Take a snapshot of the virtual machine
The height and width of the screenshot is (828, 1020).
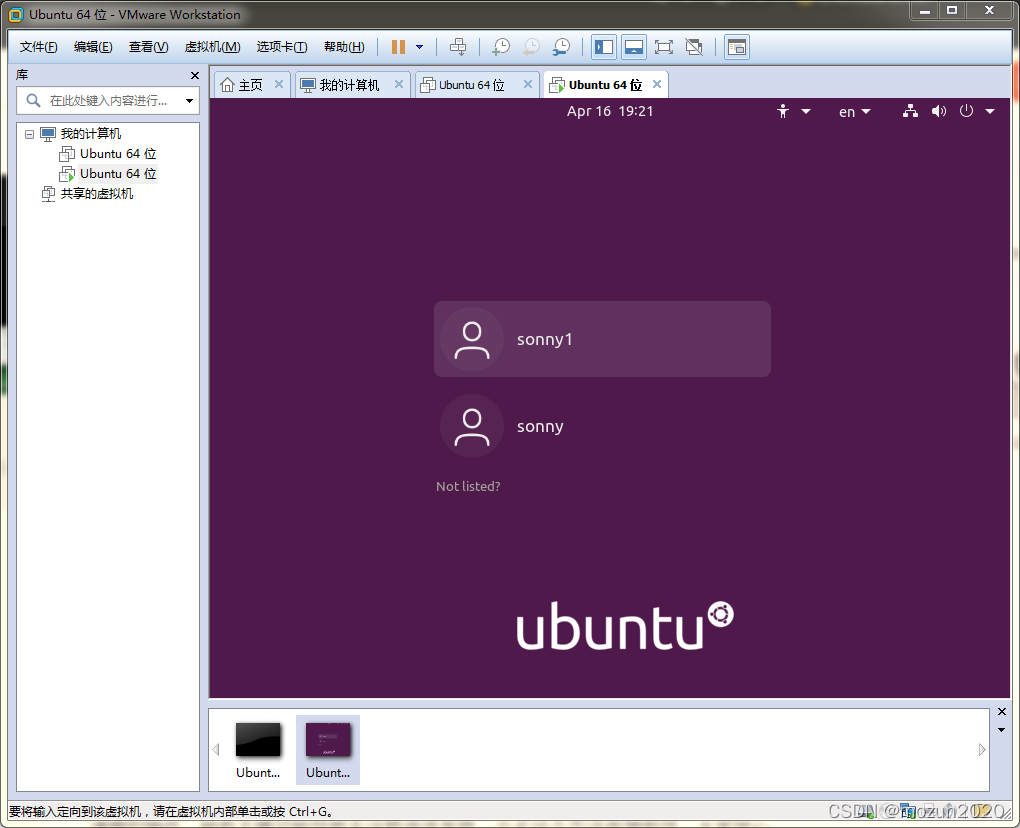pyautogui.click(x=501, y=46)
